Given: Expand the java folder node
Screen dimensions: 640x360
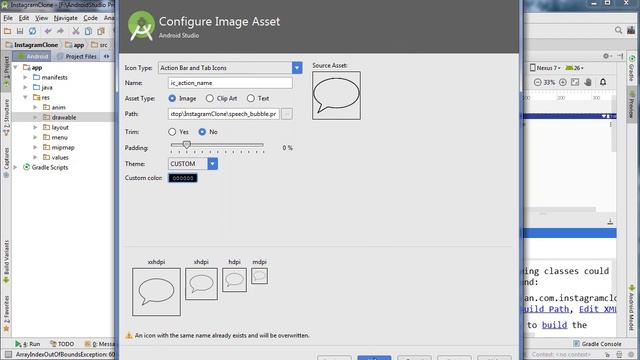Looking at the screenshot, I should 25,87.
